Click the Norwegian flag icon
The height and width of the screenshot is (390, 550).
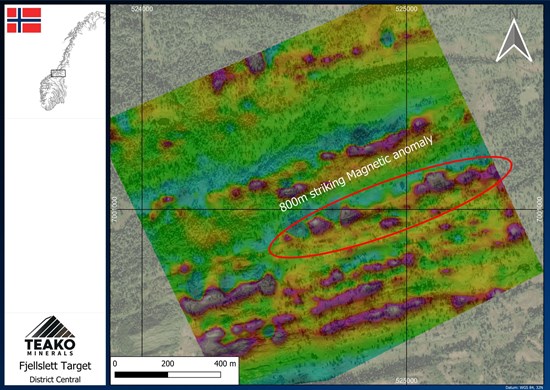tap(24, 20)
